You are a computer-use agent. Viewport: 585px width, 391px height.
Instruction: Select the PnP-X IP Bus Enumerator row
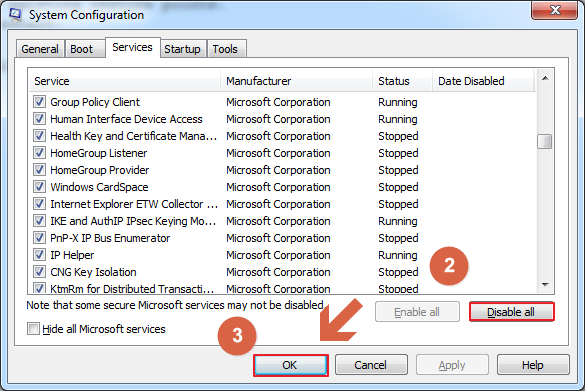282,238
